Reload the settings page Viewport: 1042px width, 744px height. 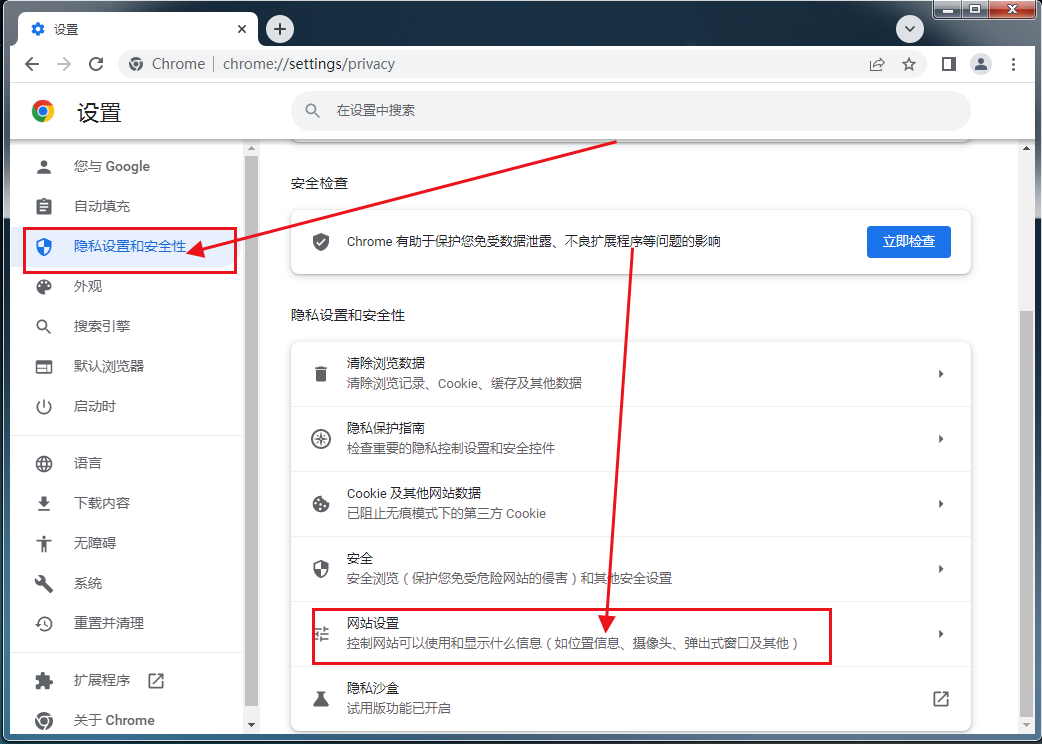[96, 64]
